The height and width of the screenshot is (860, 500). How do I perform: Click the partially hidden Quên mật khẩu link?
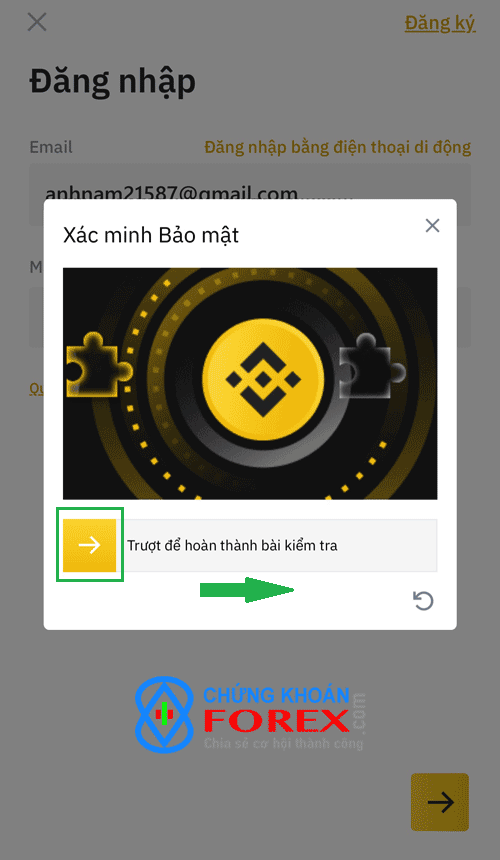pyautogui.click(x=36, y=388)
